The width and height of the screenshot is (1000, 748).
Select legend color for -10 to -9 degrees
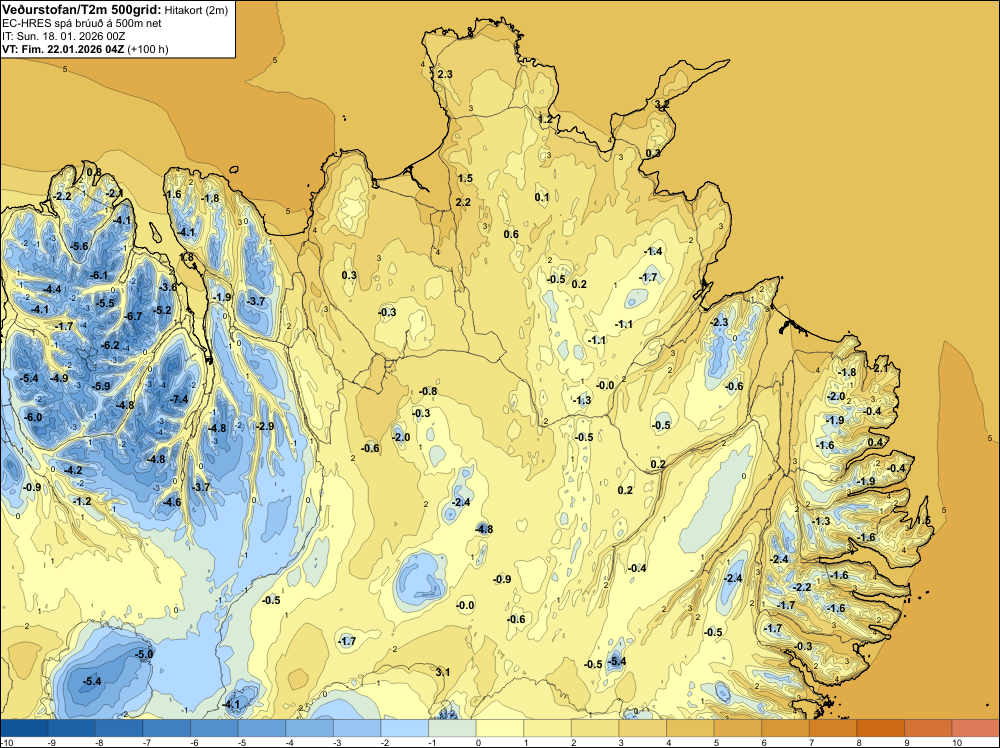(x=24, y=728)
